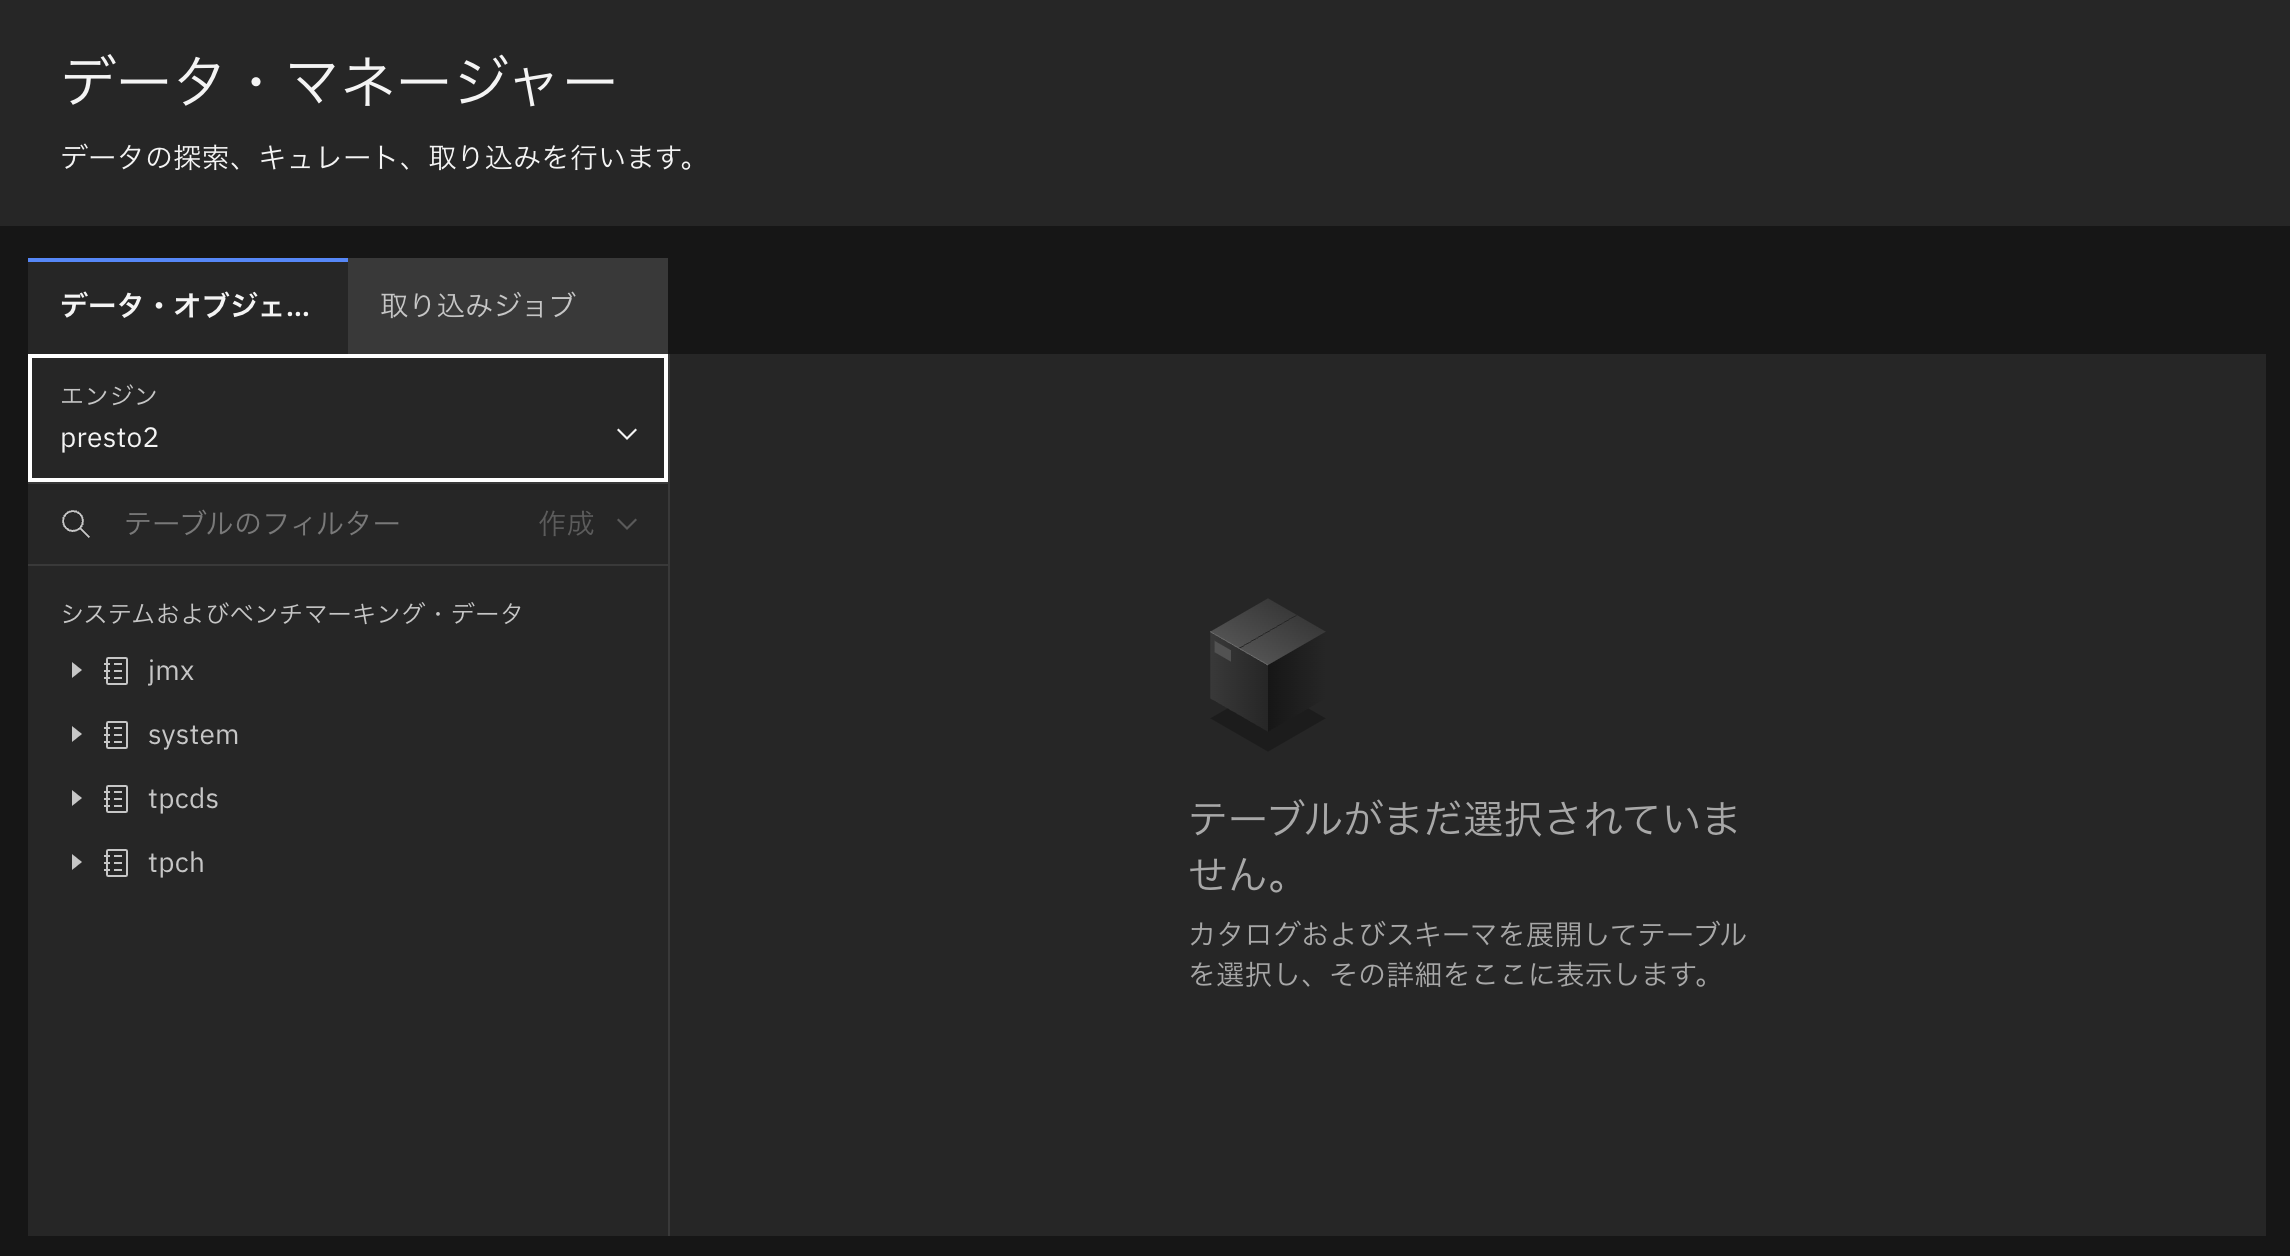Focus the テーブルのフィルター input field
This screenshot has width=2290, height=1256.
300,524
